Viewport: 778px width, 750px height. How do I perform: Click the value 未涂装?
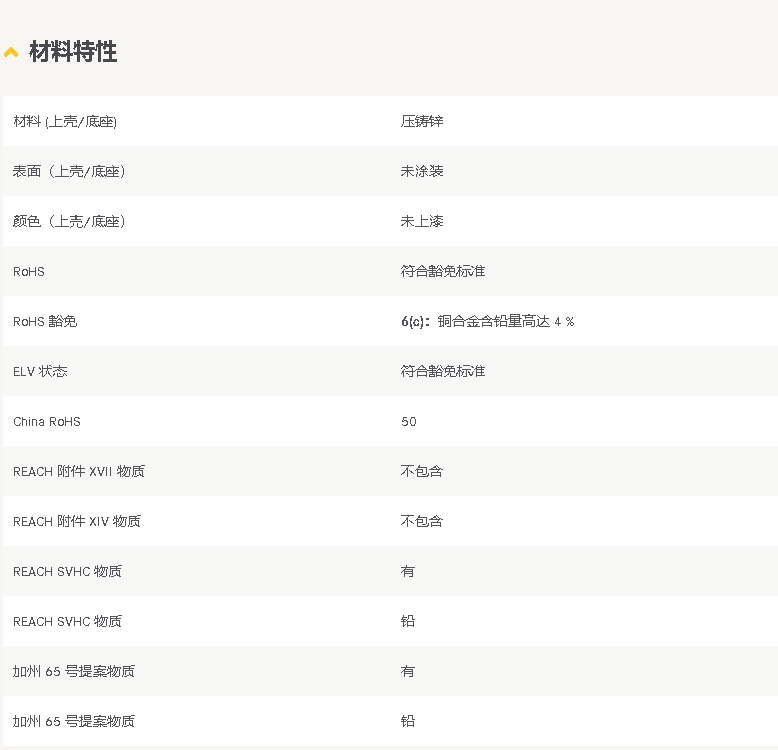422,172
